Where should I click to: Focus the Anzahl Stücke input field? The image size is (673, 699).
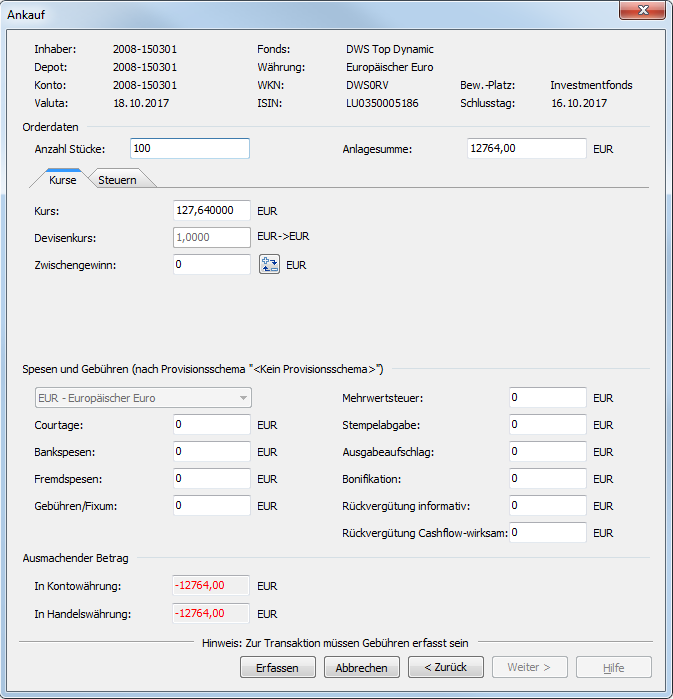pyautogui.click(x=189, y=149)
